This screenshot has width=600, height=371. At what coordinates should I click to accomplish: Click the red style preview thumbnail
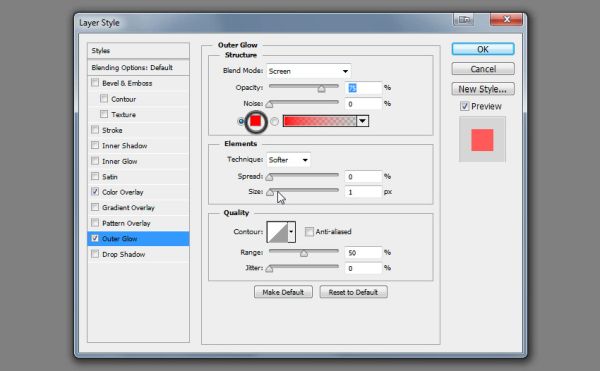(x=482, y=140)
